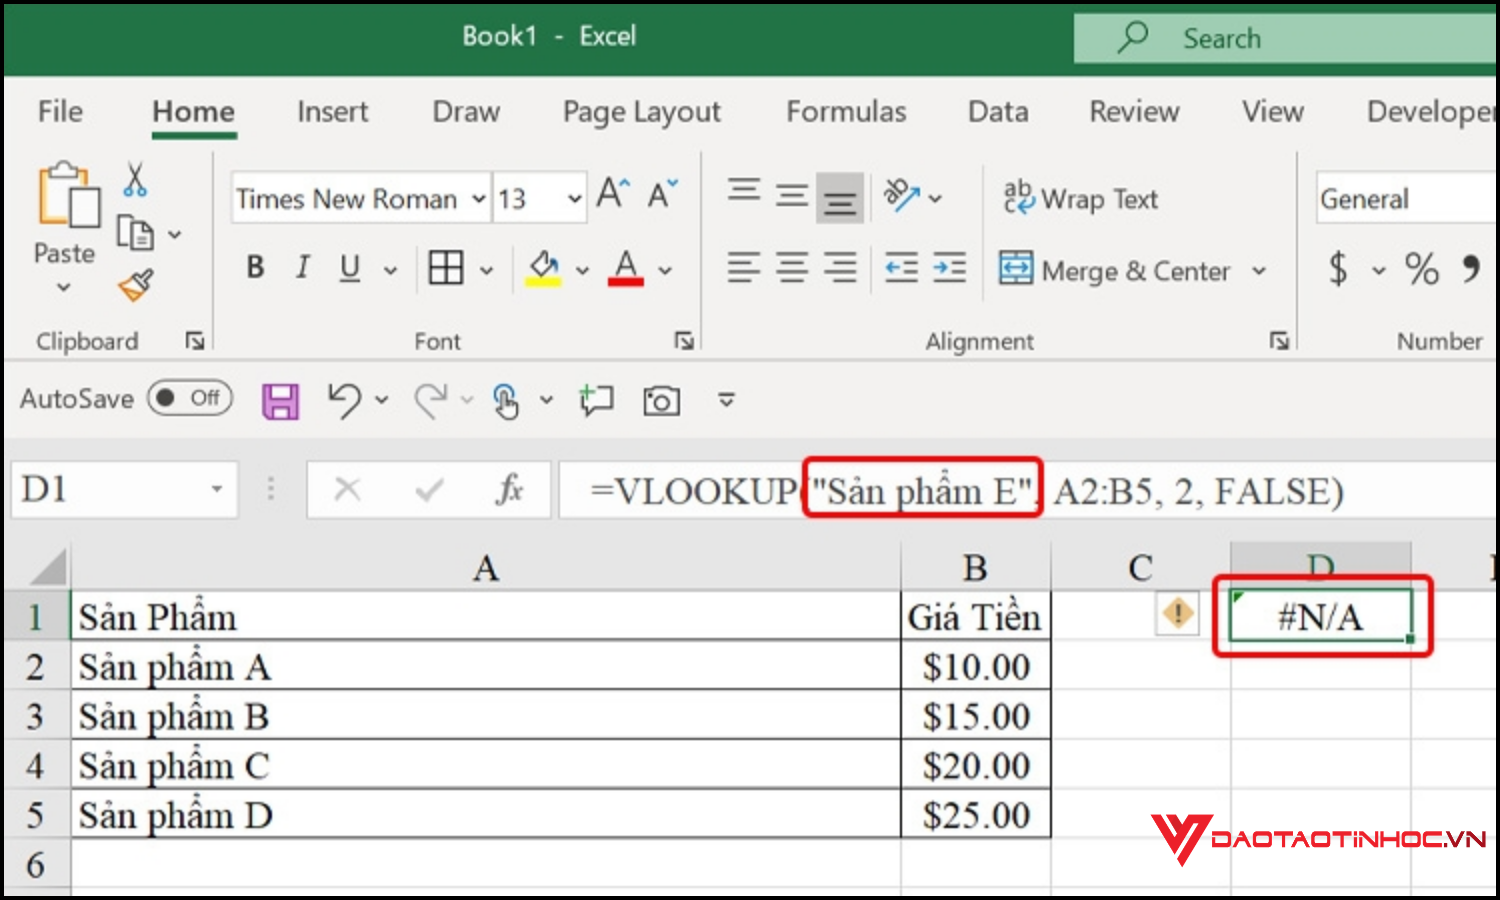Redo the last action
The height and width of the screenshot is (900, 1500).
[431, 400]
